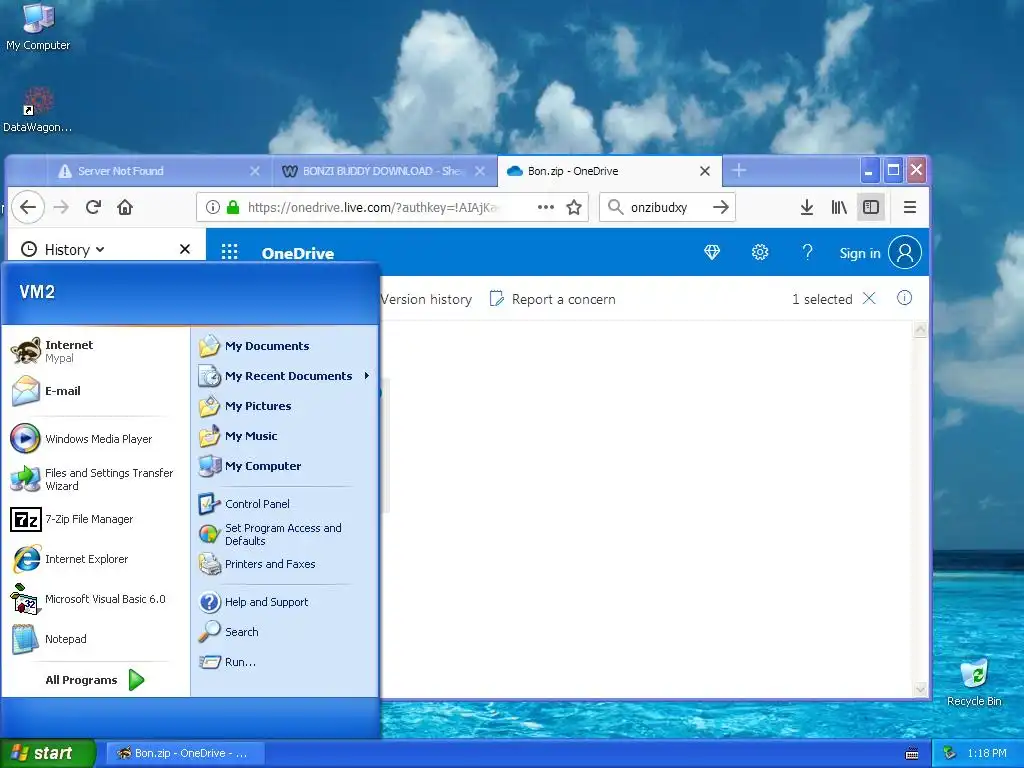The width and height of the screenshot is (1024, 768).
Task: Reload the current page
Action: [x=93, y=207]
